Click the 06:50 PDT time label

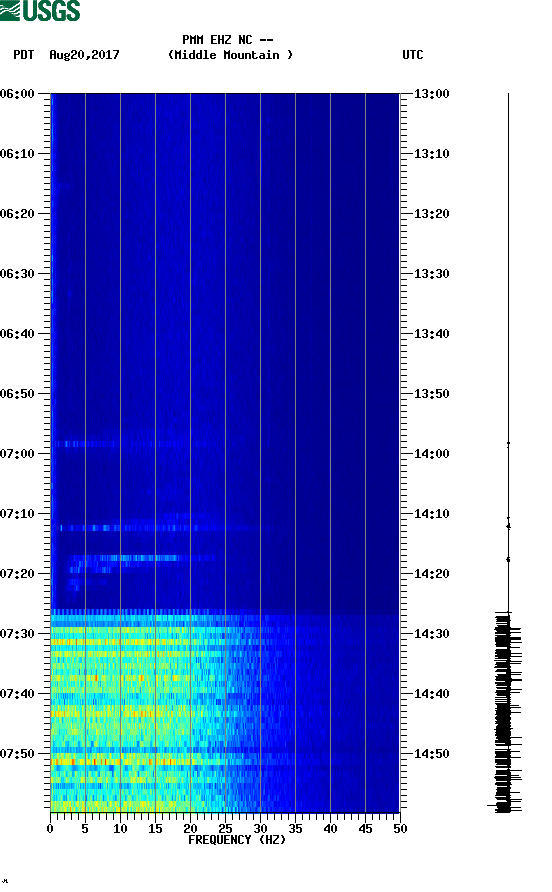[x=18, y=394]
